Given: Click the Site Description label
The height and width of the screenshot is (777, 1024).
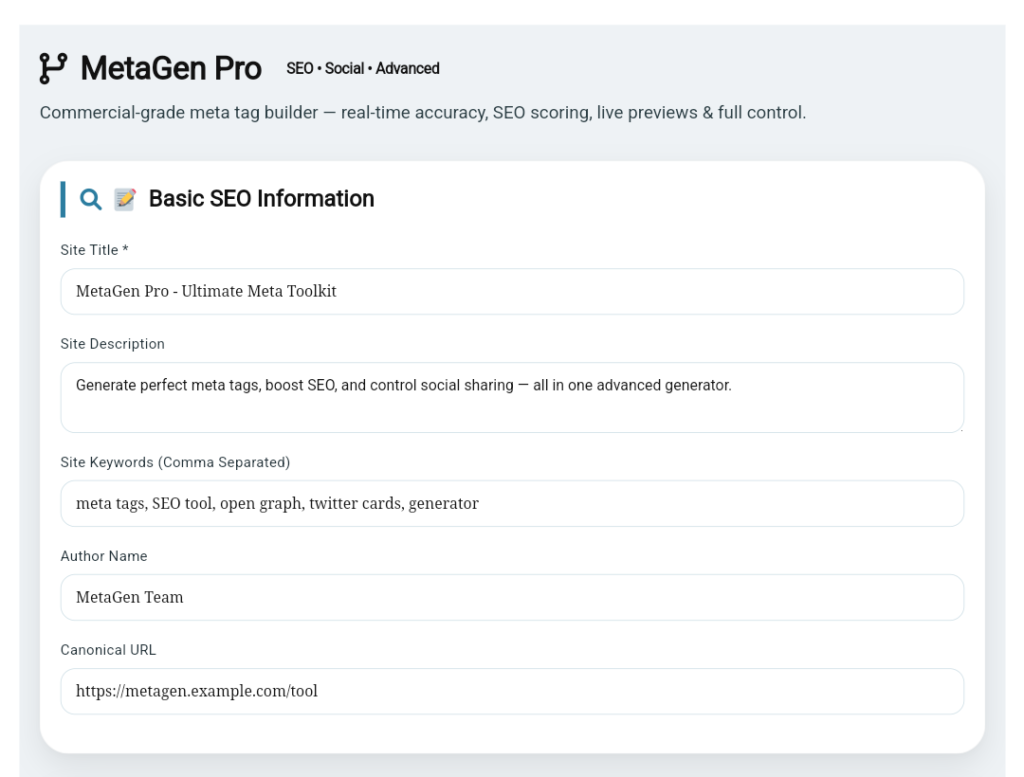Looking at the screenshot, I should (112, 344).
